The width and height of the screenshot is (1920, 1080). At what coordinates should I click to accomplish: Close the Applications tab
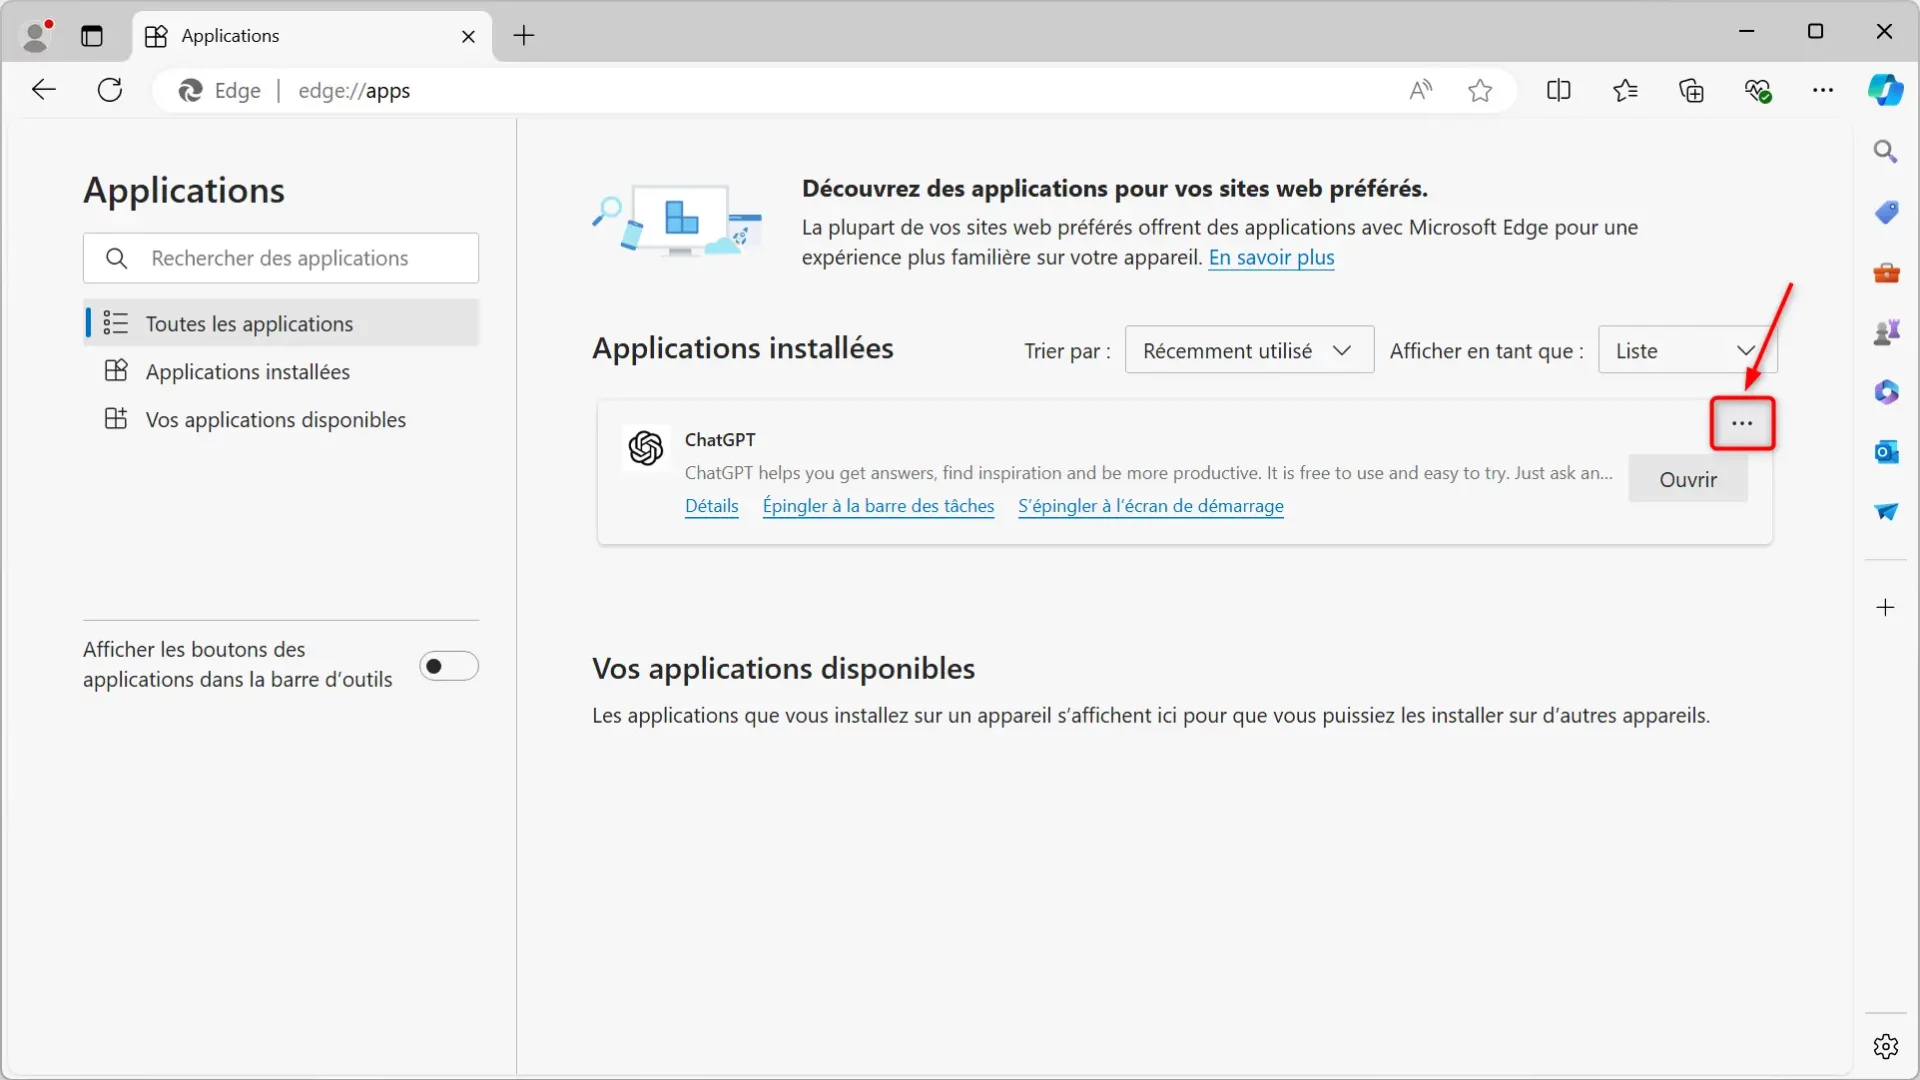coord(468,36)
